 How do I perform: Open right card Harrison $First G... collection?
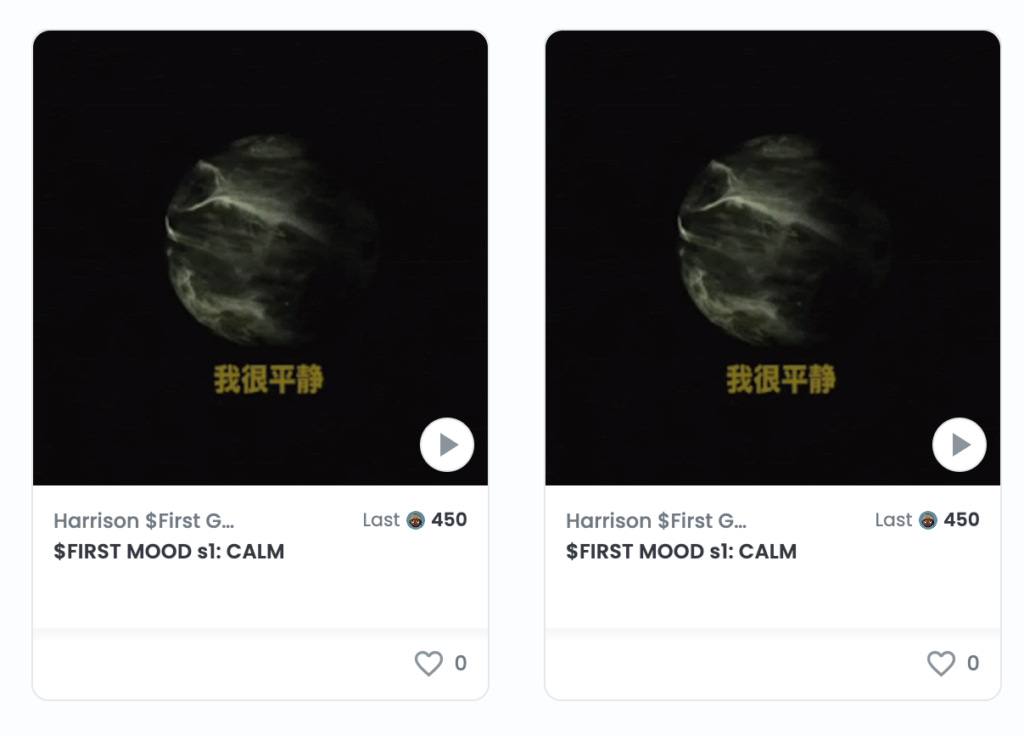(x=656, y=521)
